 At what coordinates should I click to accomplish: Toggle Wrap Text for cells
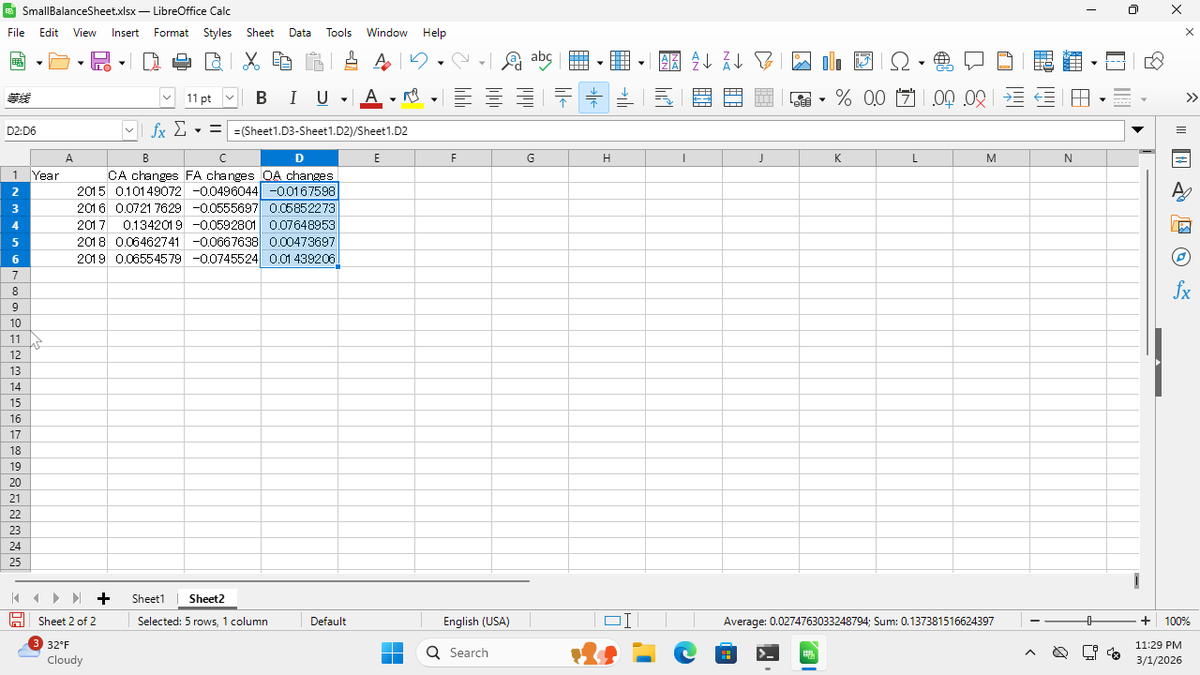[664, 98]
